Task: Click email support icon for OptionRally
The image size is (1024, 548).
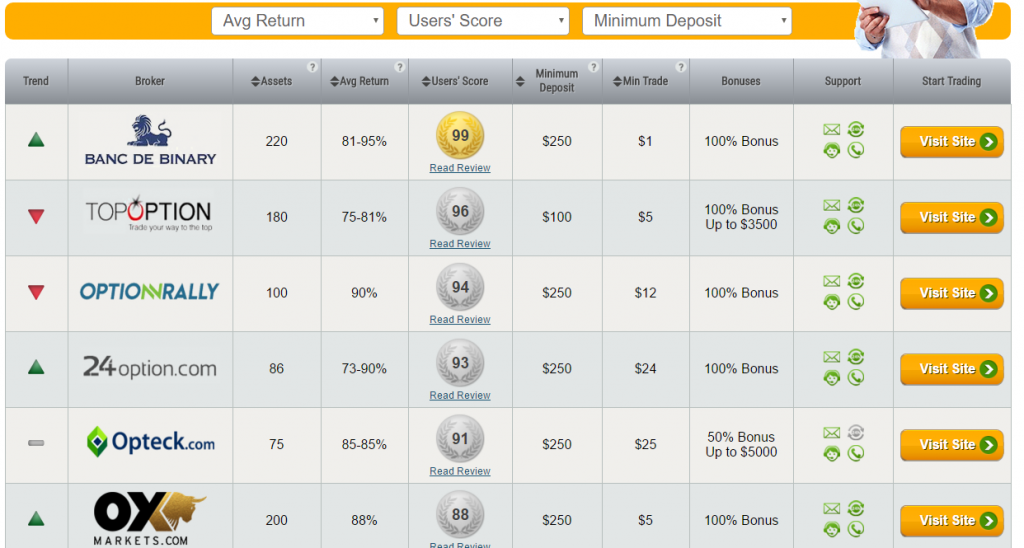Action: point(831,281)
